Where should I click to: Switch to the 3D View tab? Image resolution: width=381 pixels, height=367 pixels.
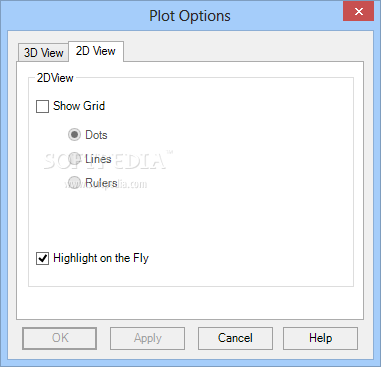[x=43, y=53]
